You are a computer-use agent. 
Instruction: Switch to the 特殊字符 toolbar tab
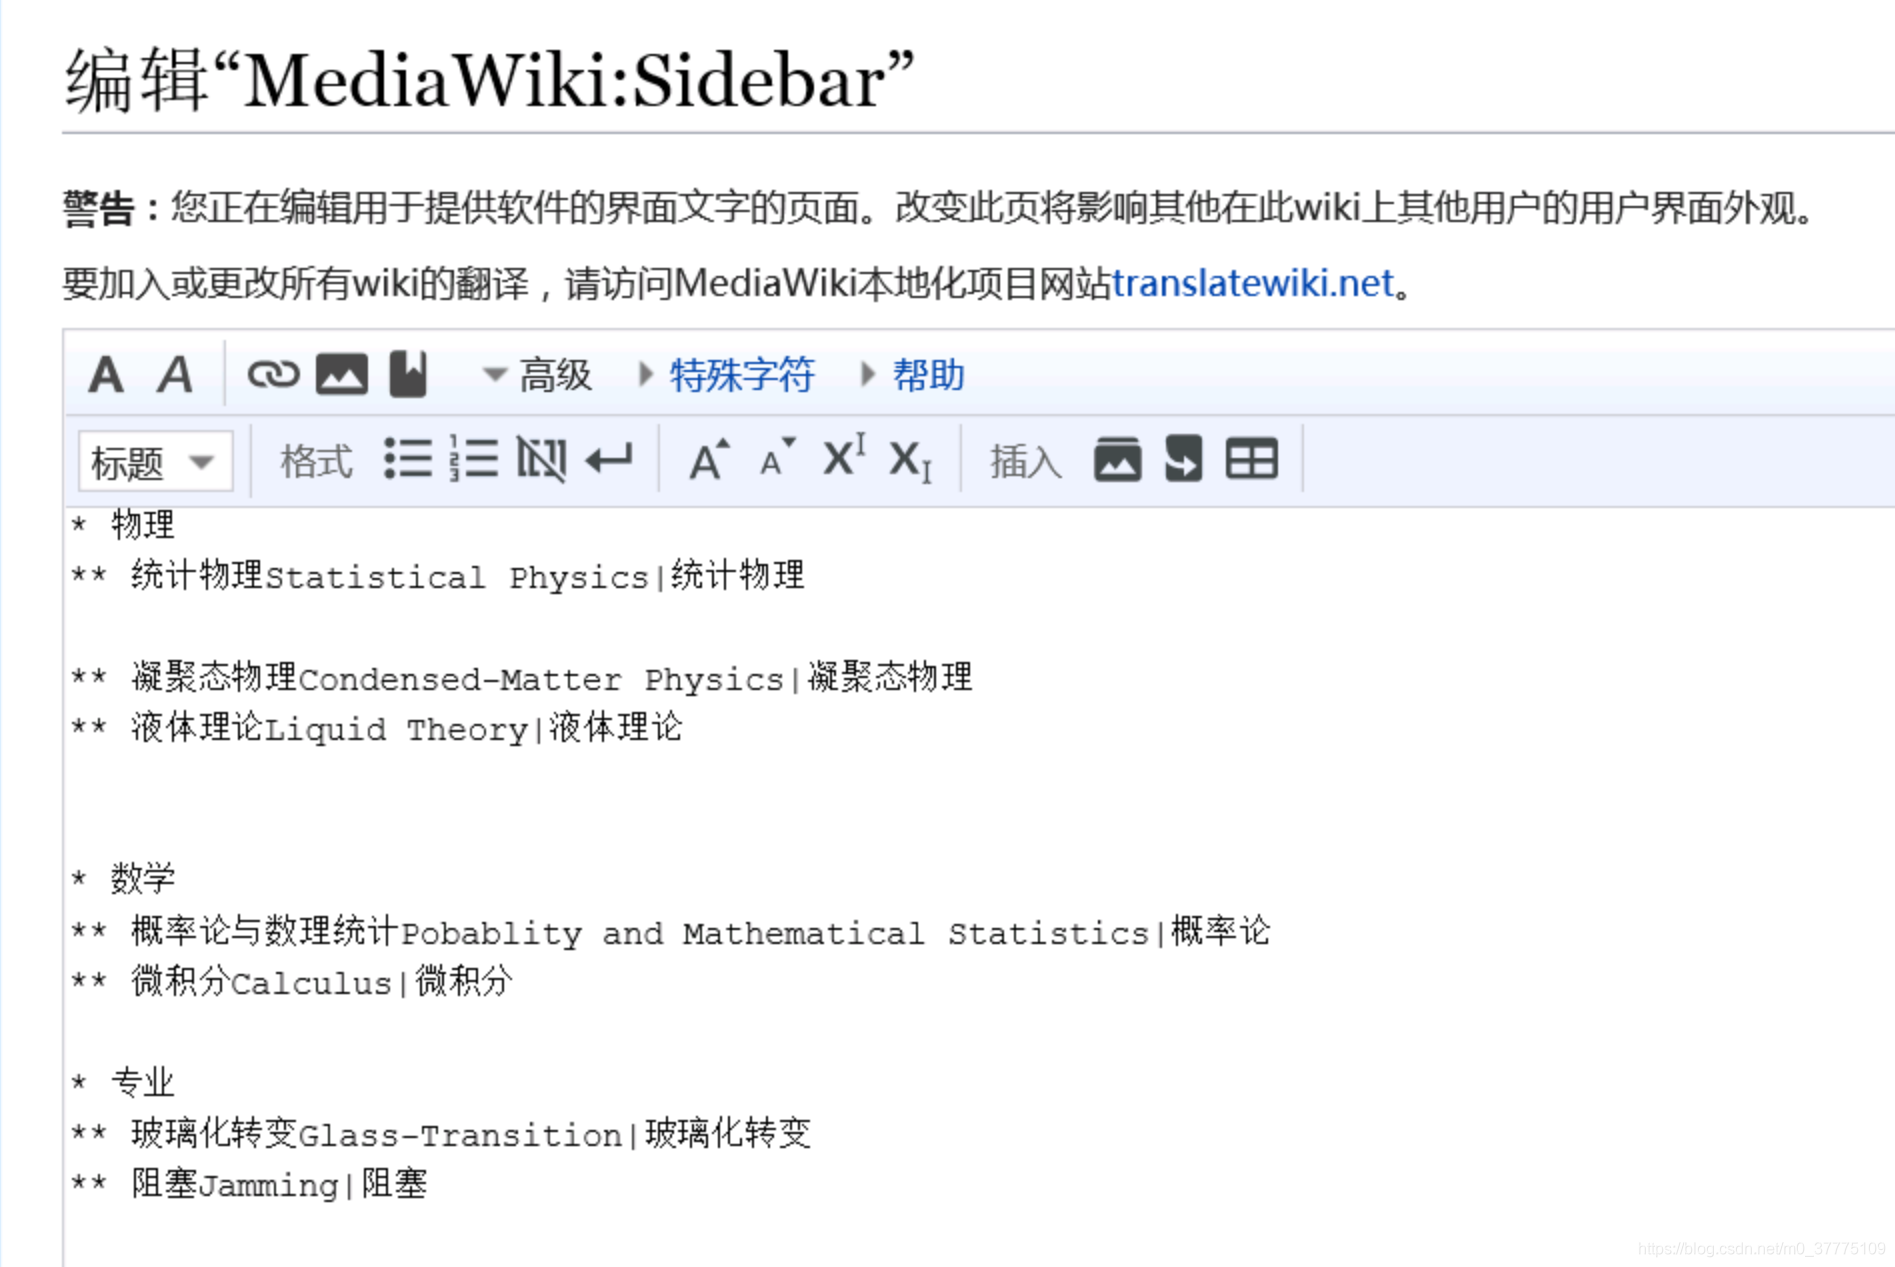[741, 375]
